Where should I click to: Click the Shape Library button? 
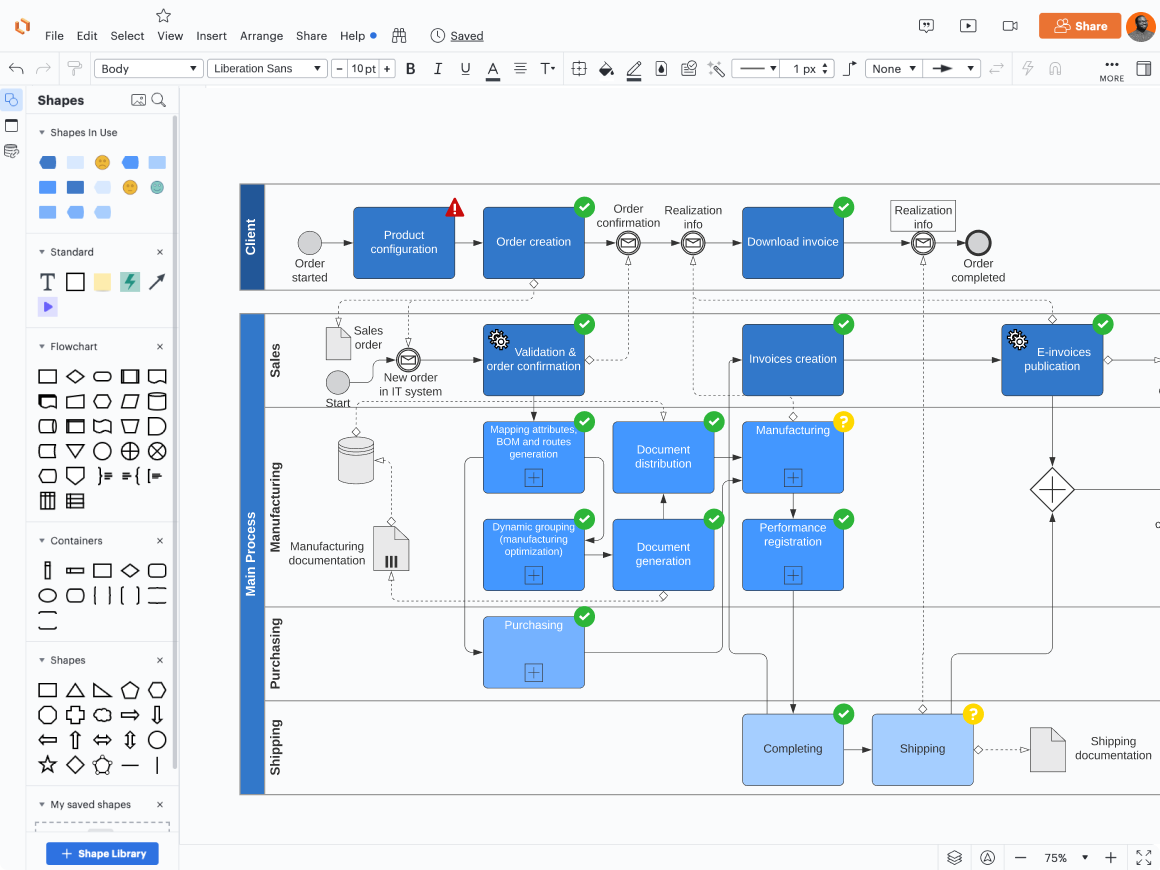pyautogui.click(x=102, y=854)
